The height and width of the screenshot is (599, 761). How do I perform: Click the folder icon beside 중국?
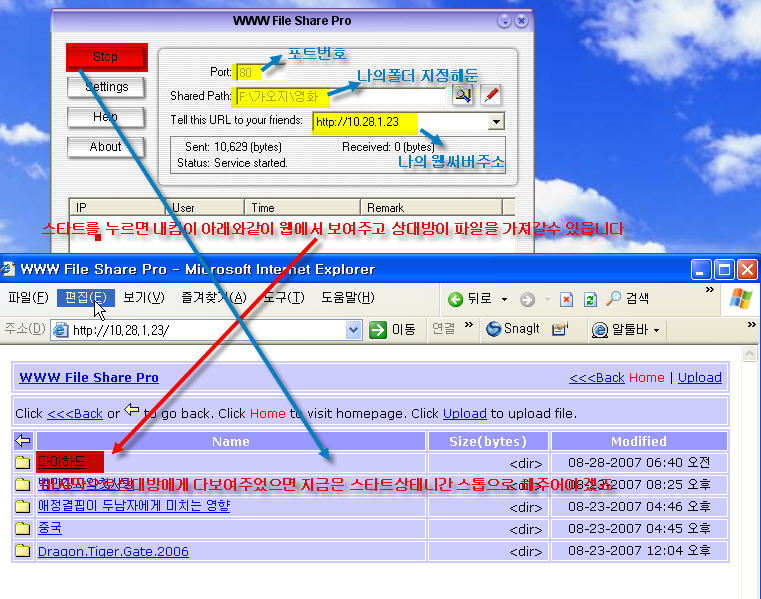(22, 528)
